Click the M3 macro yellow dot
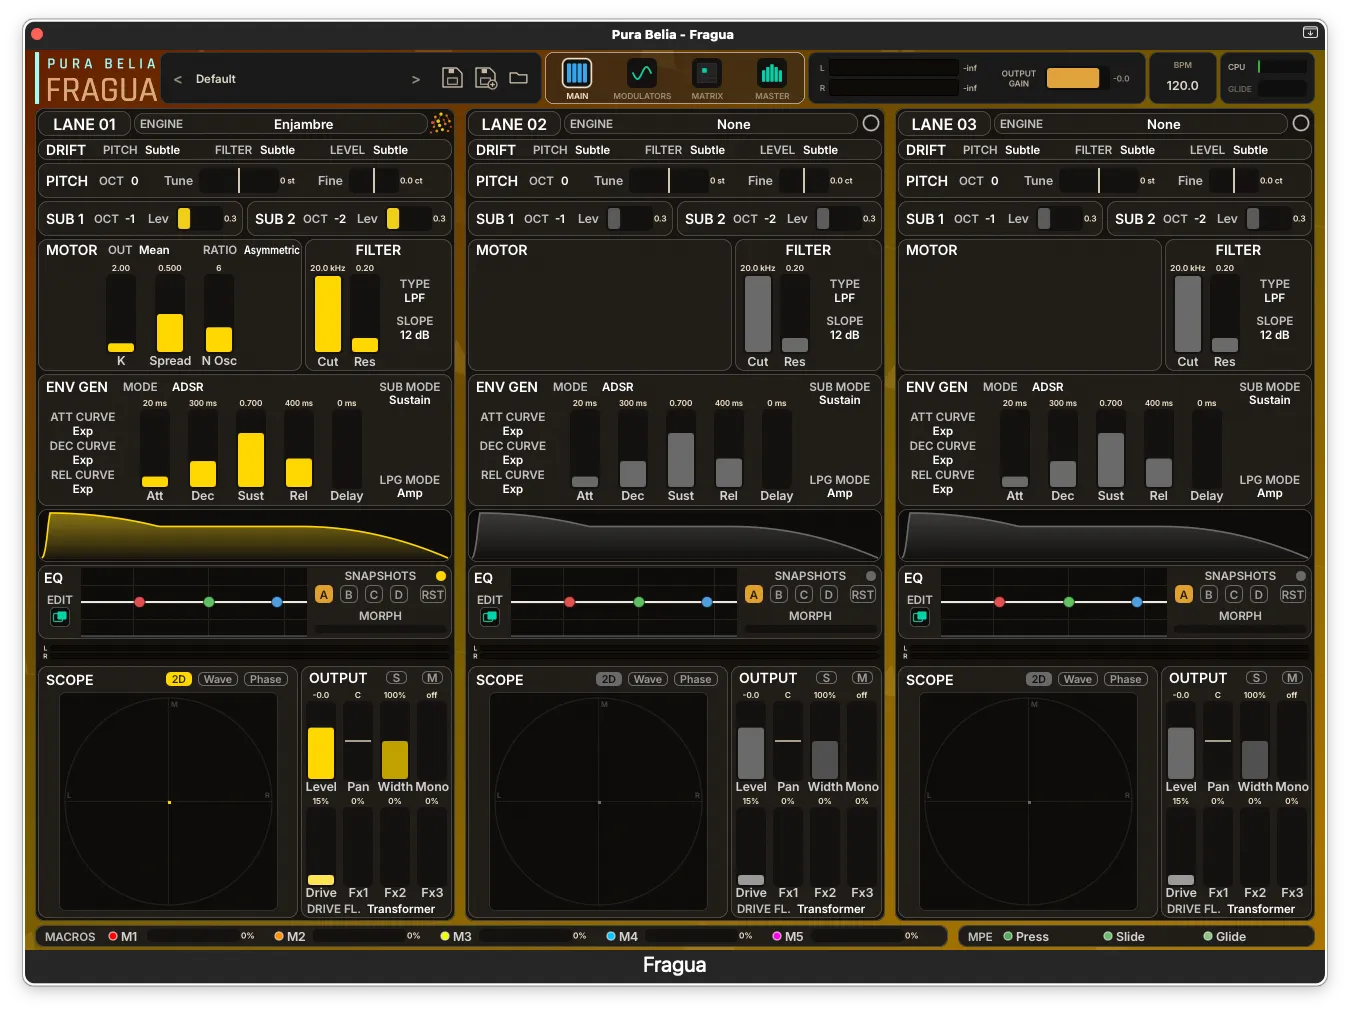 (x=445, y=937)
